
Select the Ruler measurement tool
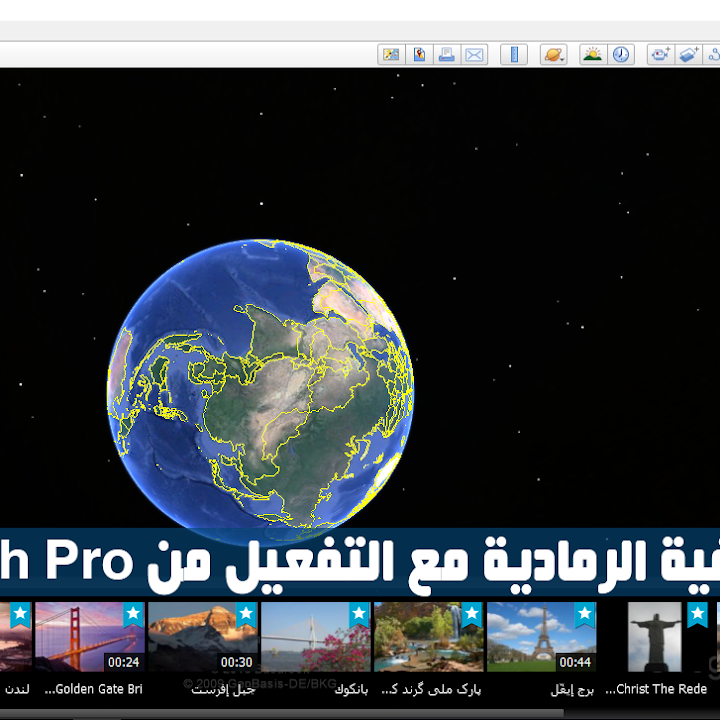(x=514, y=55)
